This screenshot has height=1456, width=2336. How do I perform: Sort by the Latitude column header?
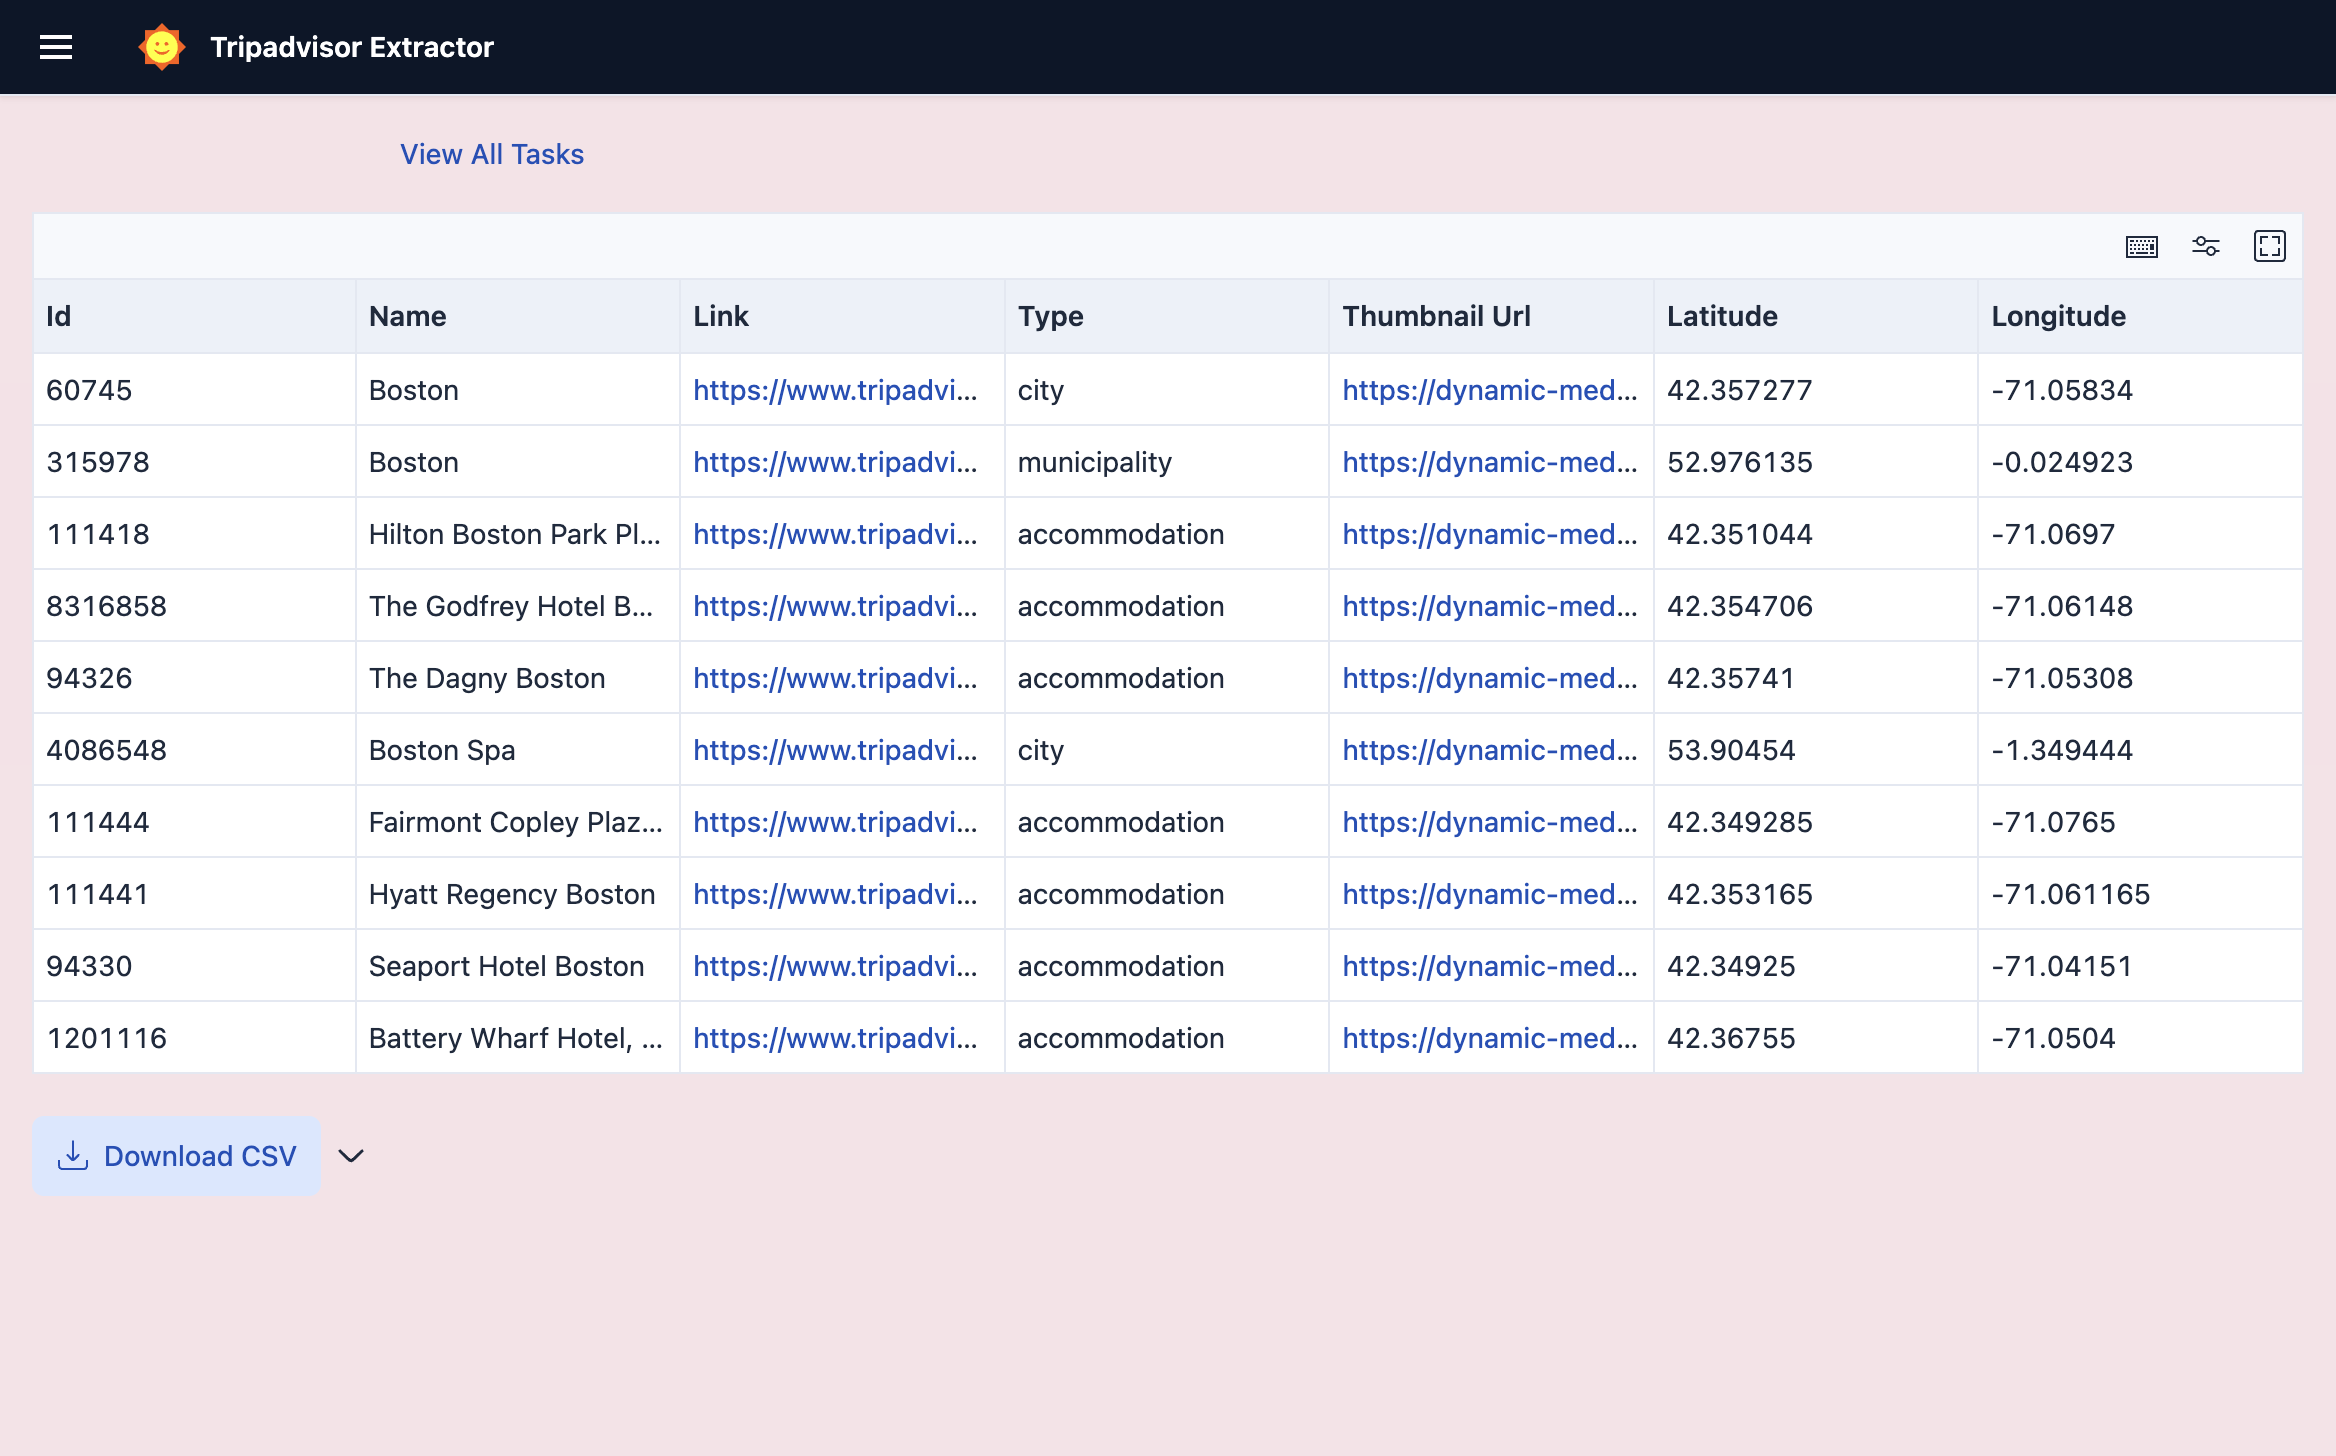pos(1722,316)
